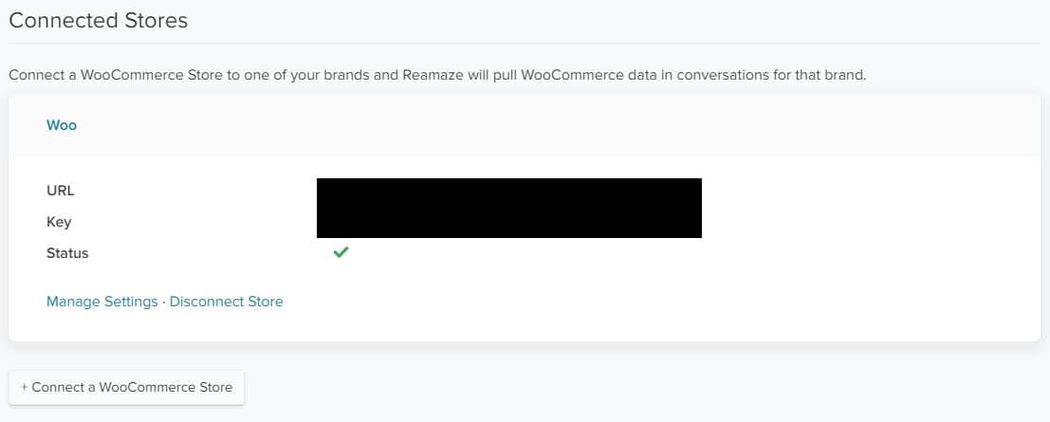The width and height of the screenshot is (1050, 422).
Task: Click the dot separator between Manage and Disconnect
Action: (x=164, y=302)
